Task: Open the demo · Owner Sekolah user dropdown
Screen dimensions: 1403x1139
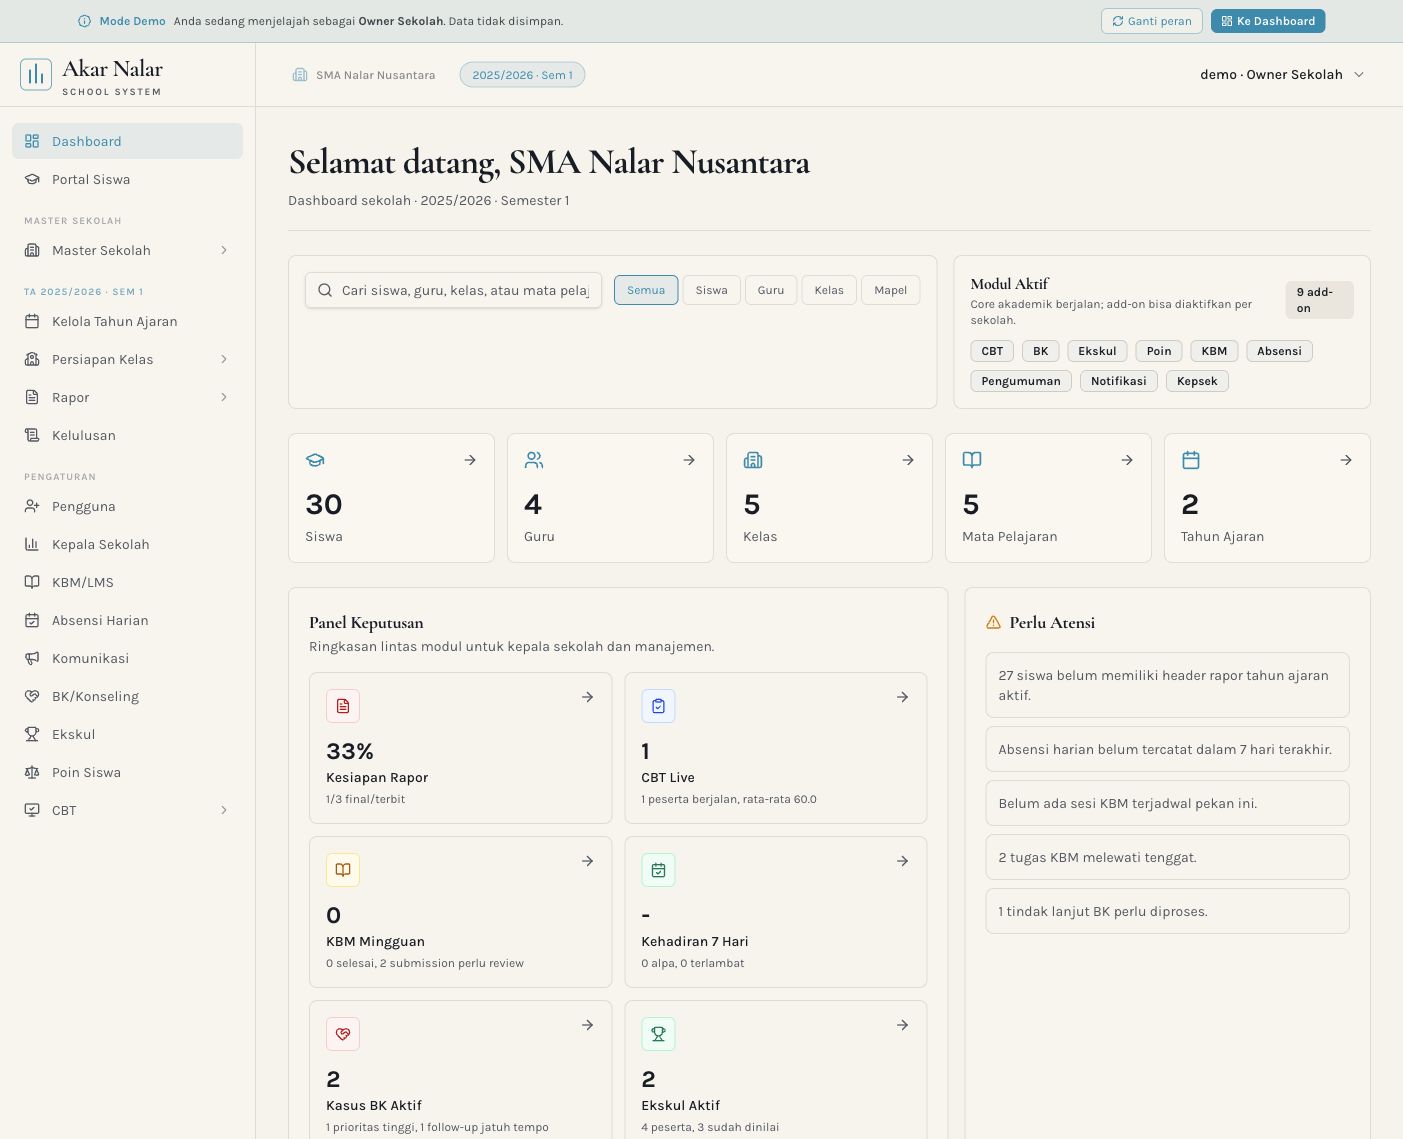Action: click(x=1282, y=75)
